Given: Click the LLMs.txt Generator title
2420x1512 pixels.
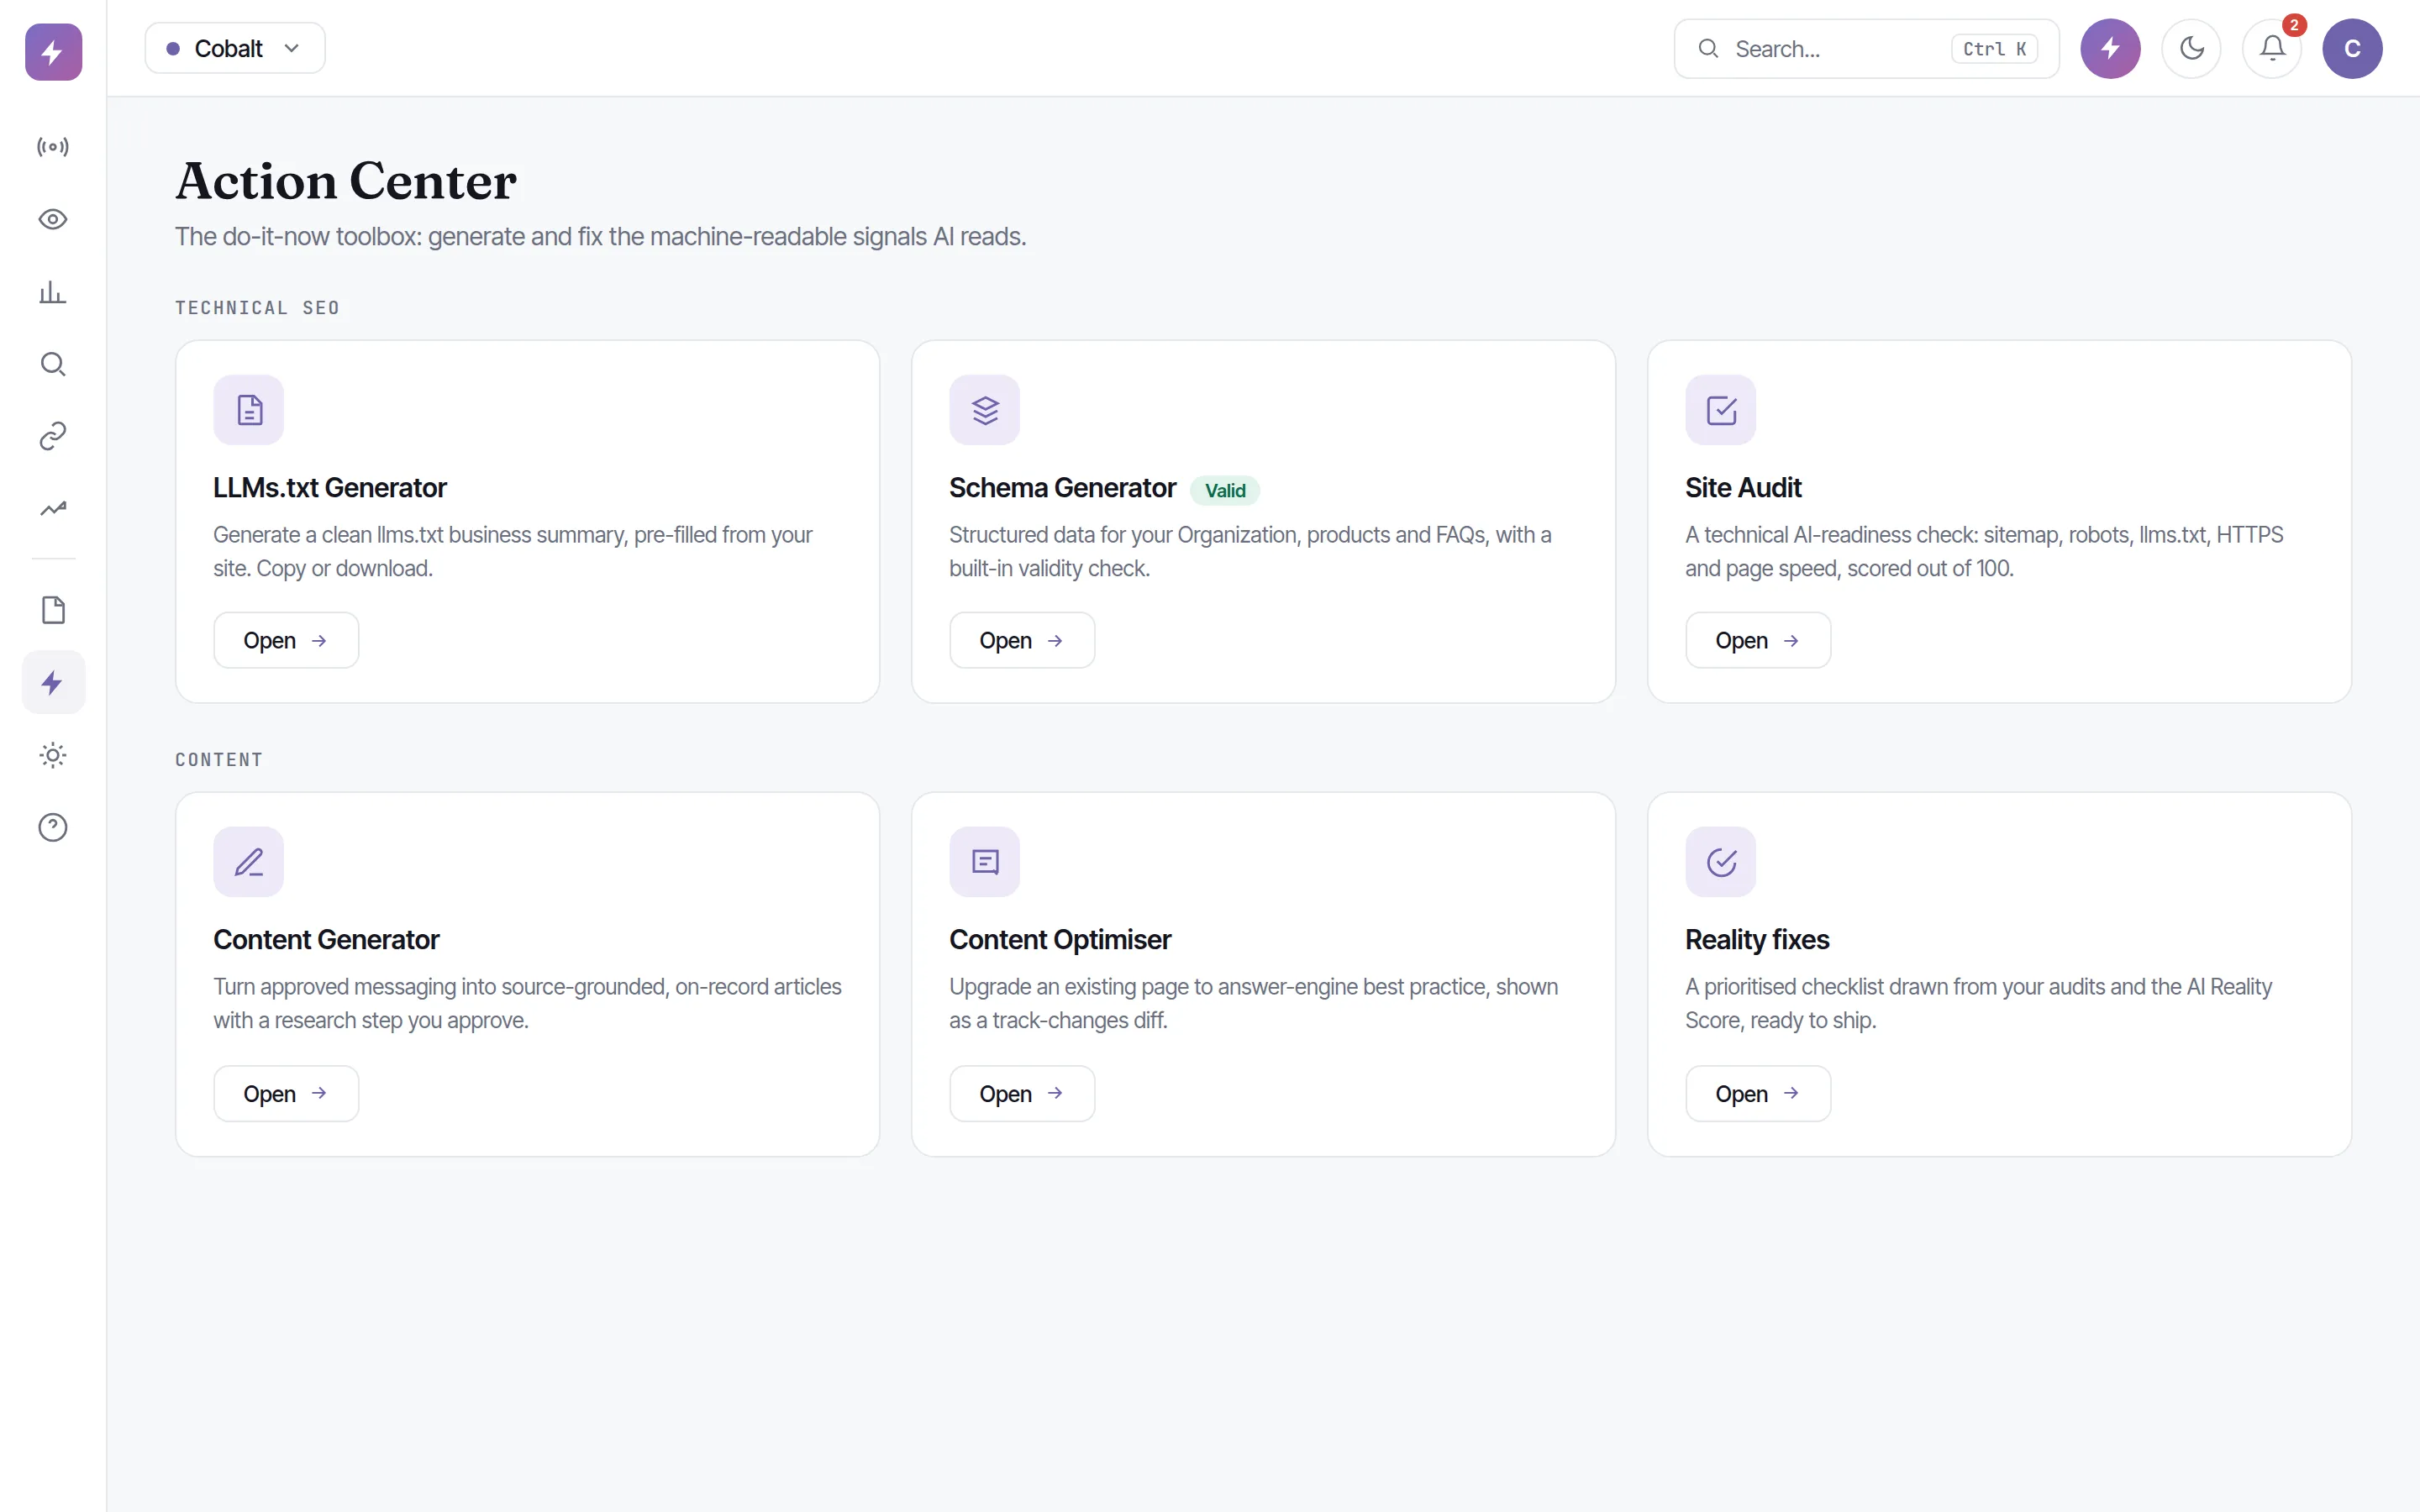Looking at the screenshot, I should click(330, 488).
